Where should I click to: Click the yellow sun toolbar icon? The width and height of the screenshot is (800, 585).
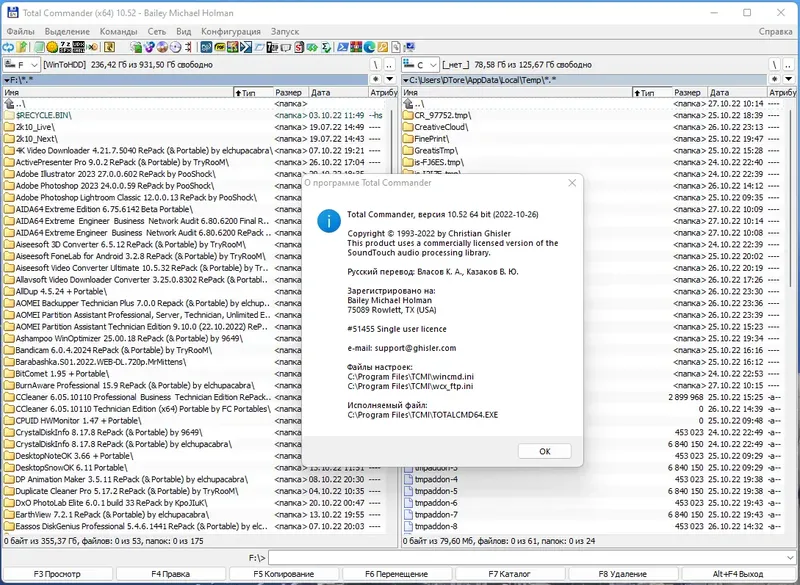click(x=52, y=47)
